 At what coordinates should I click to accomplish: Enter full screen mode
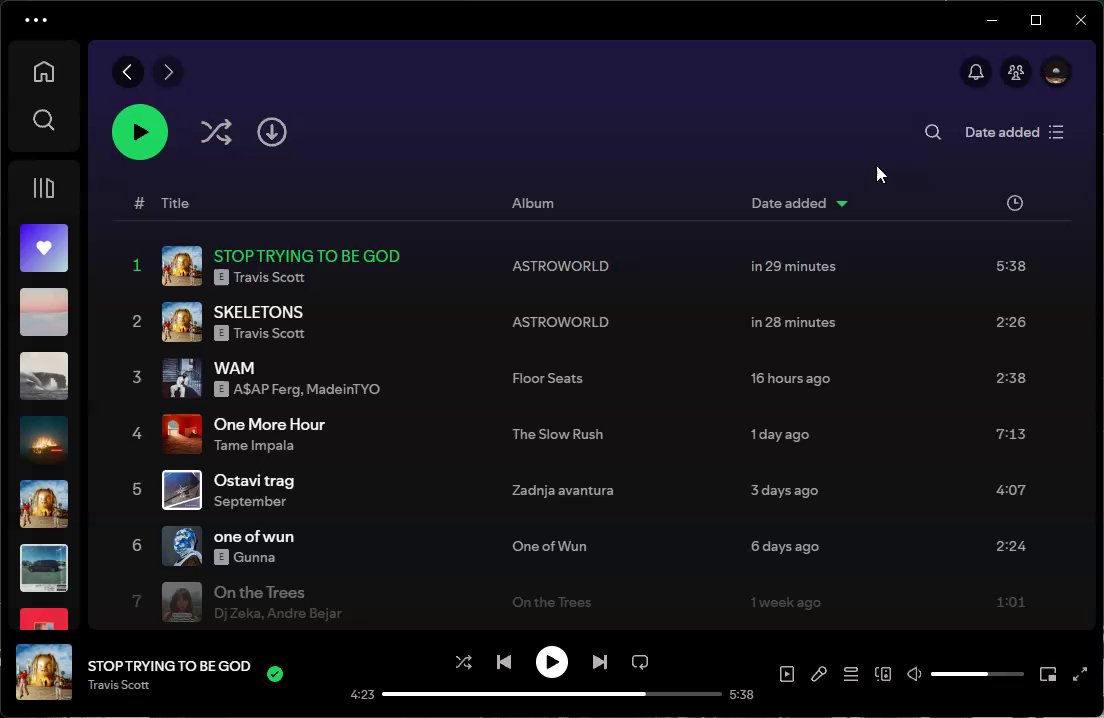(1079, 674)
